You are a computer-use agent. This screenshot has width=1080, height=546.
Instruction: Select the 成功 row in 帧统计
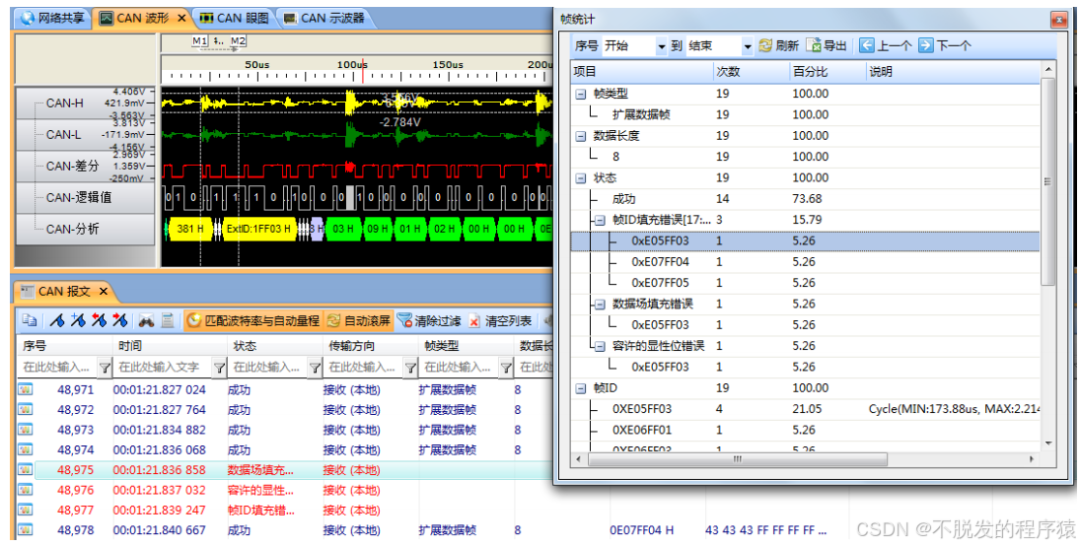806,198
